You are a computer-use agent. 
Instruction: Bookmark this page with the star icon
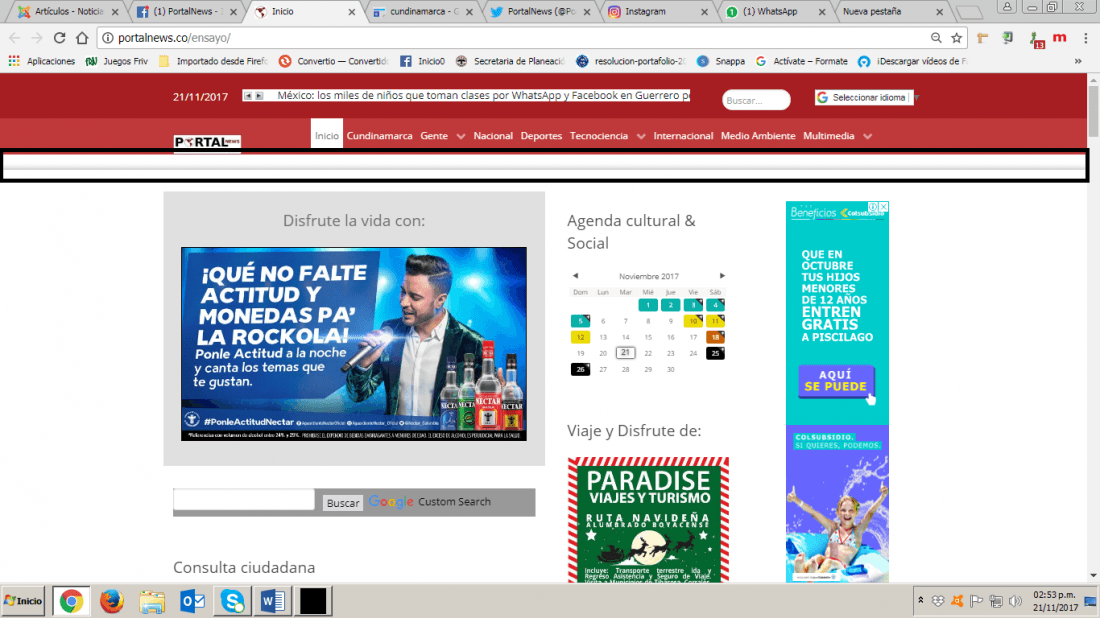tap(956, 38)
